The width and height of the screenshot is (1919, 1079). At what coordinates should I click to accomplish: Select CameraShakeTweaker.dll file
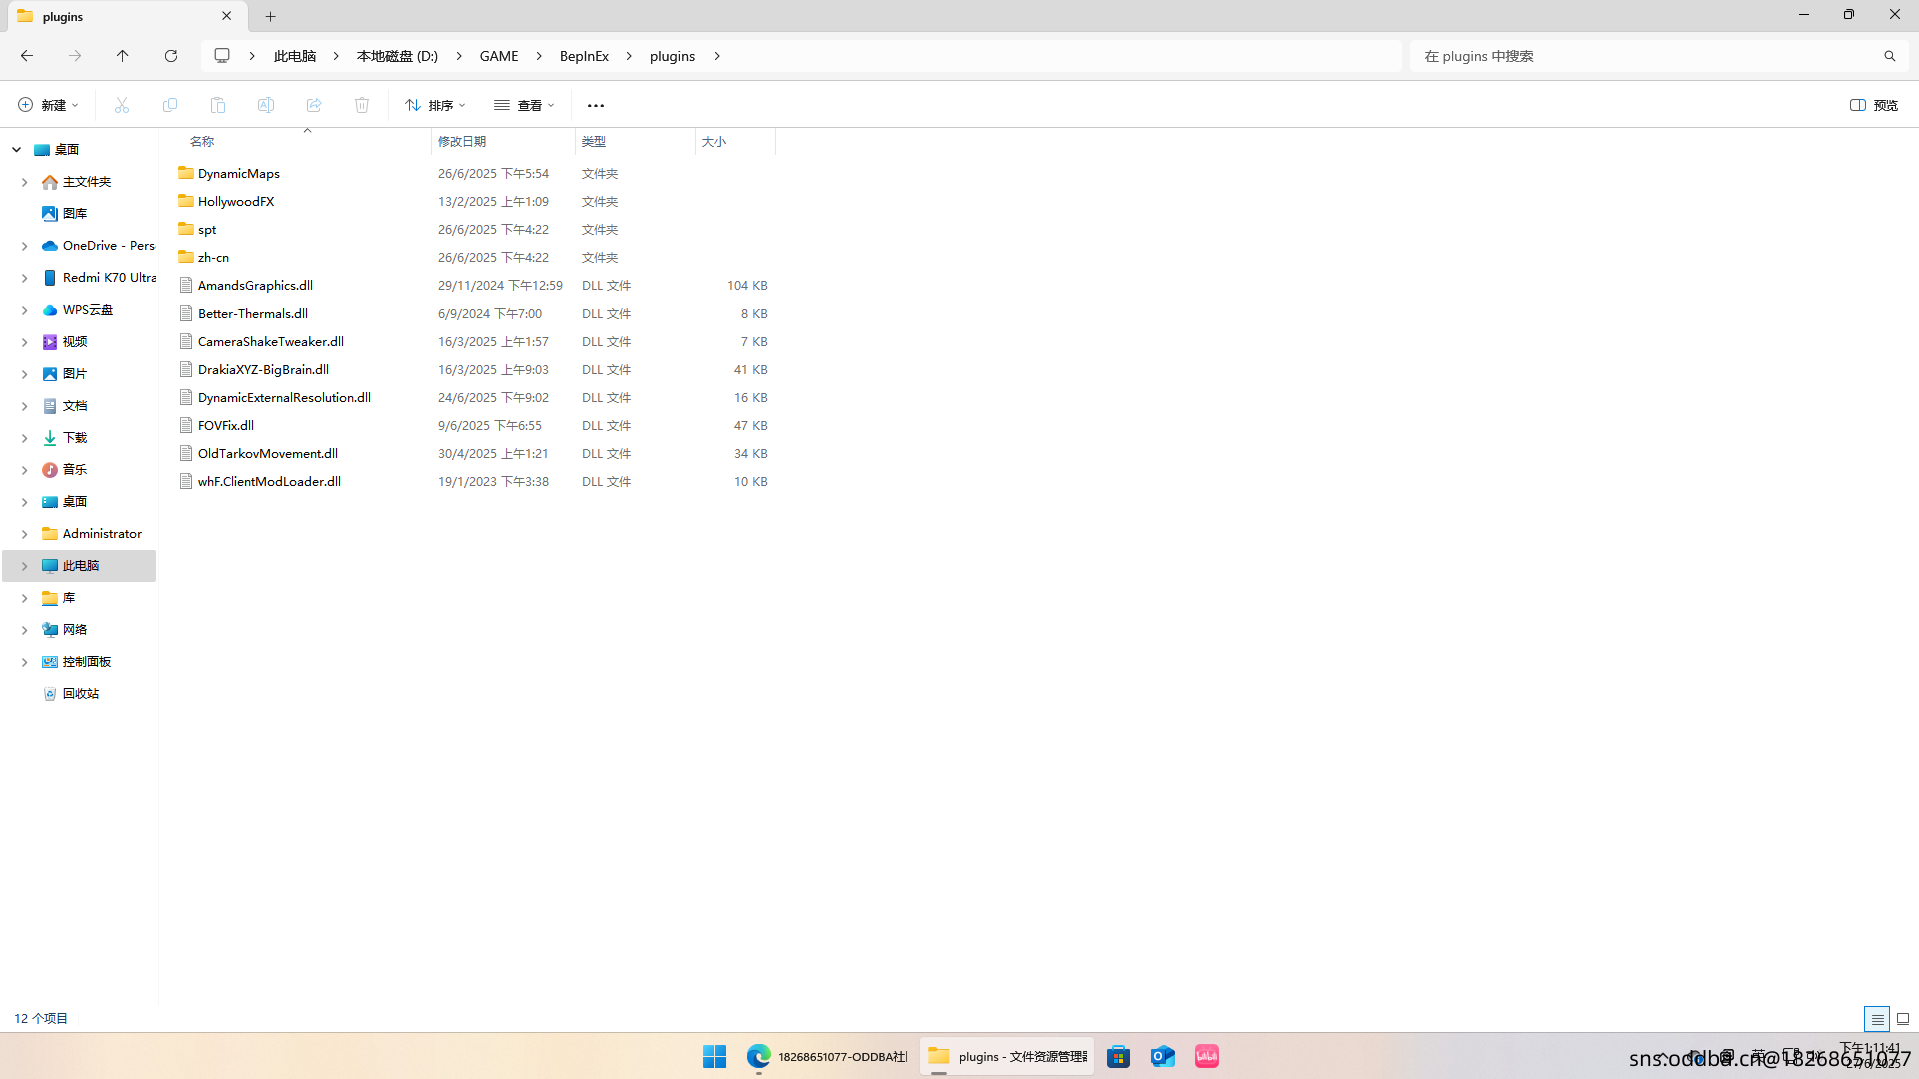[271, 342]
